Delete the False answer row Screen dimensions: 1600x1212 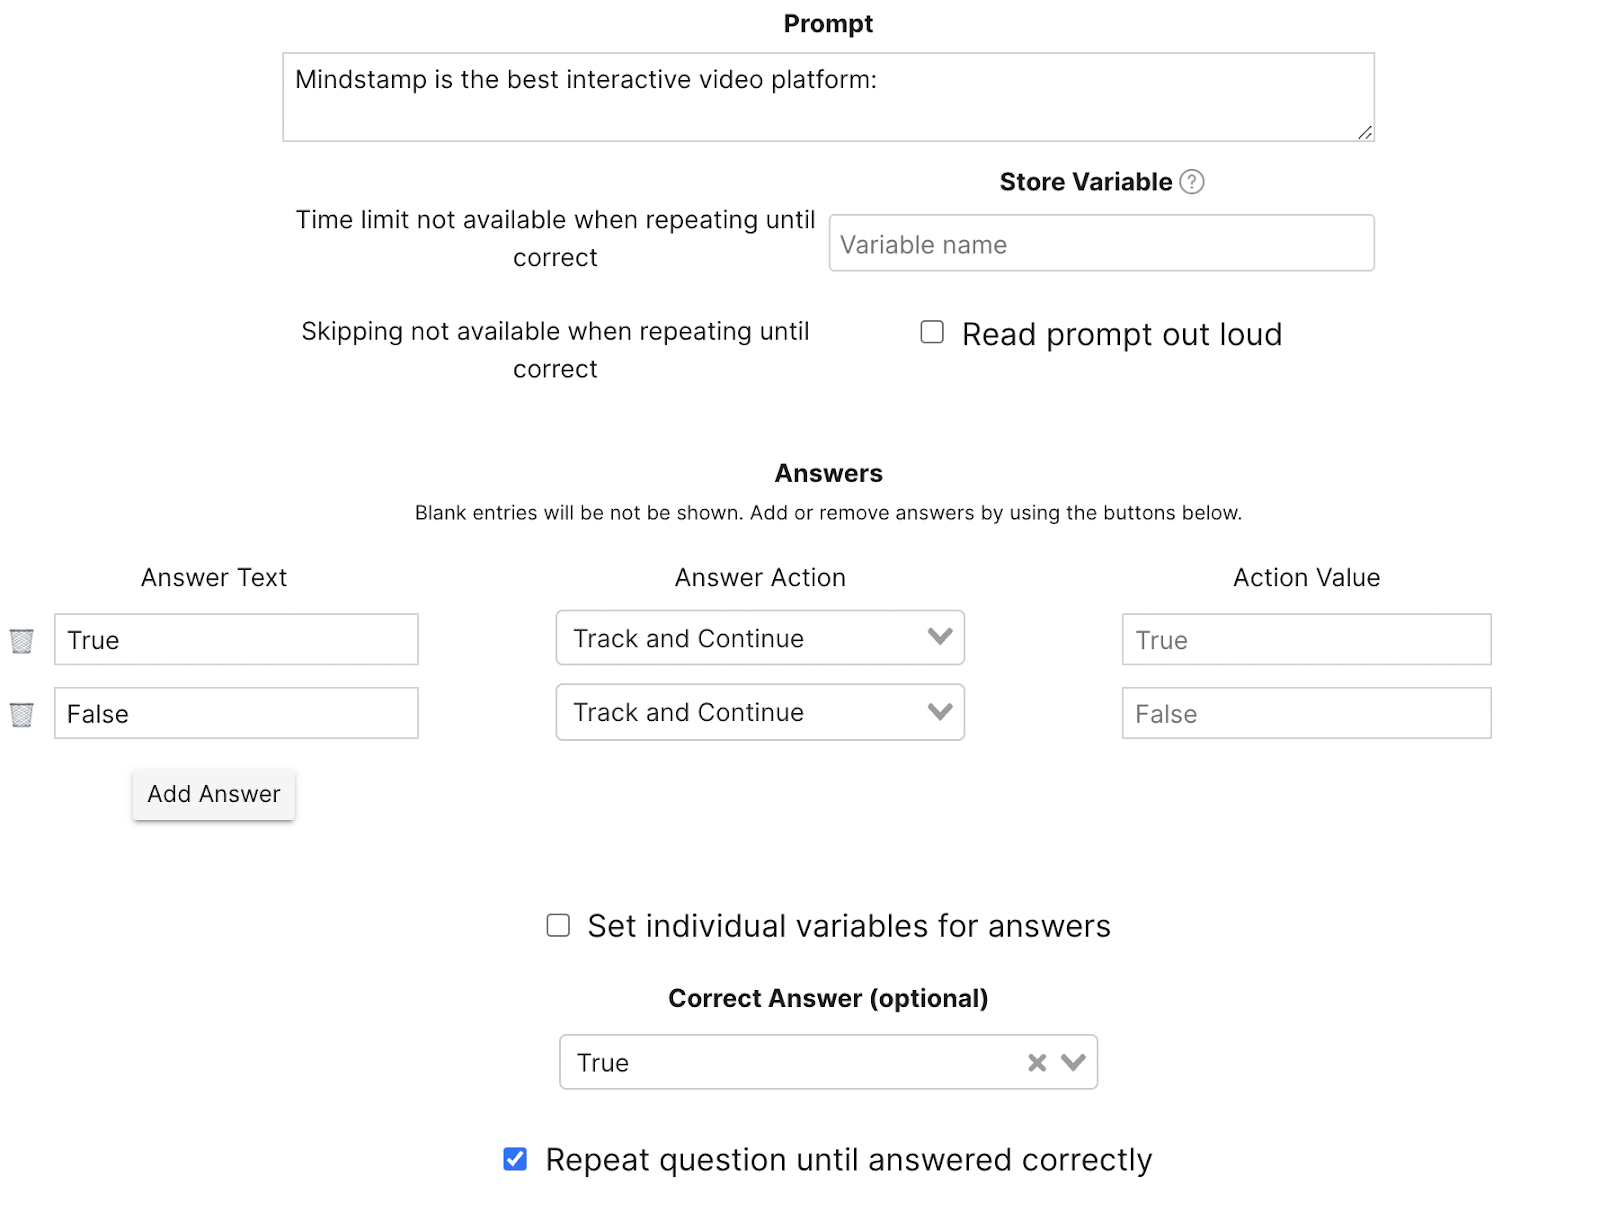(x=21, y=714)
